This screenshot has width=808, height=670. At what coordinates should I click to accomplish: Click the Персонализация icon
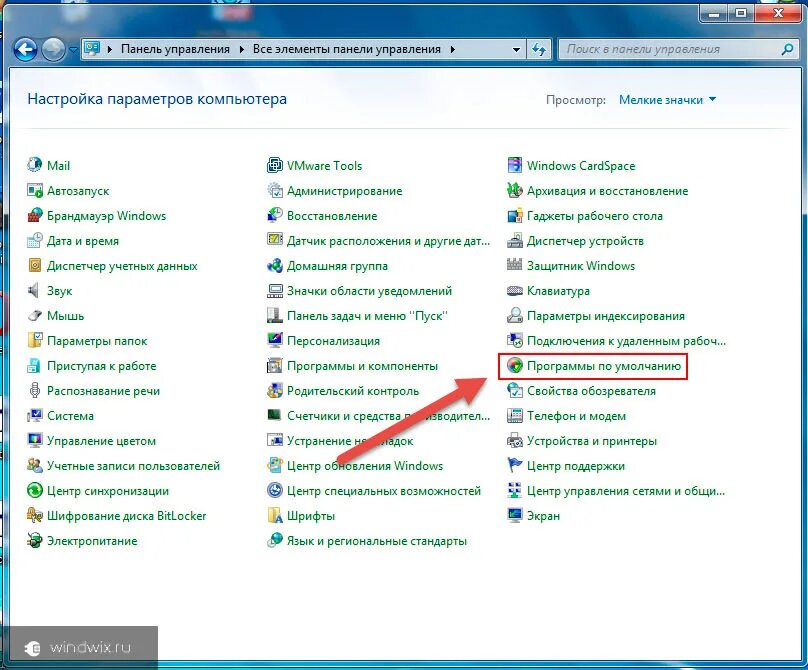coord(275,340)
